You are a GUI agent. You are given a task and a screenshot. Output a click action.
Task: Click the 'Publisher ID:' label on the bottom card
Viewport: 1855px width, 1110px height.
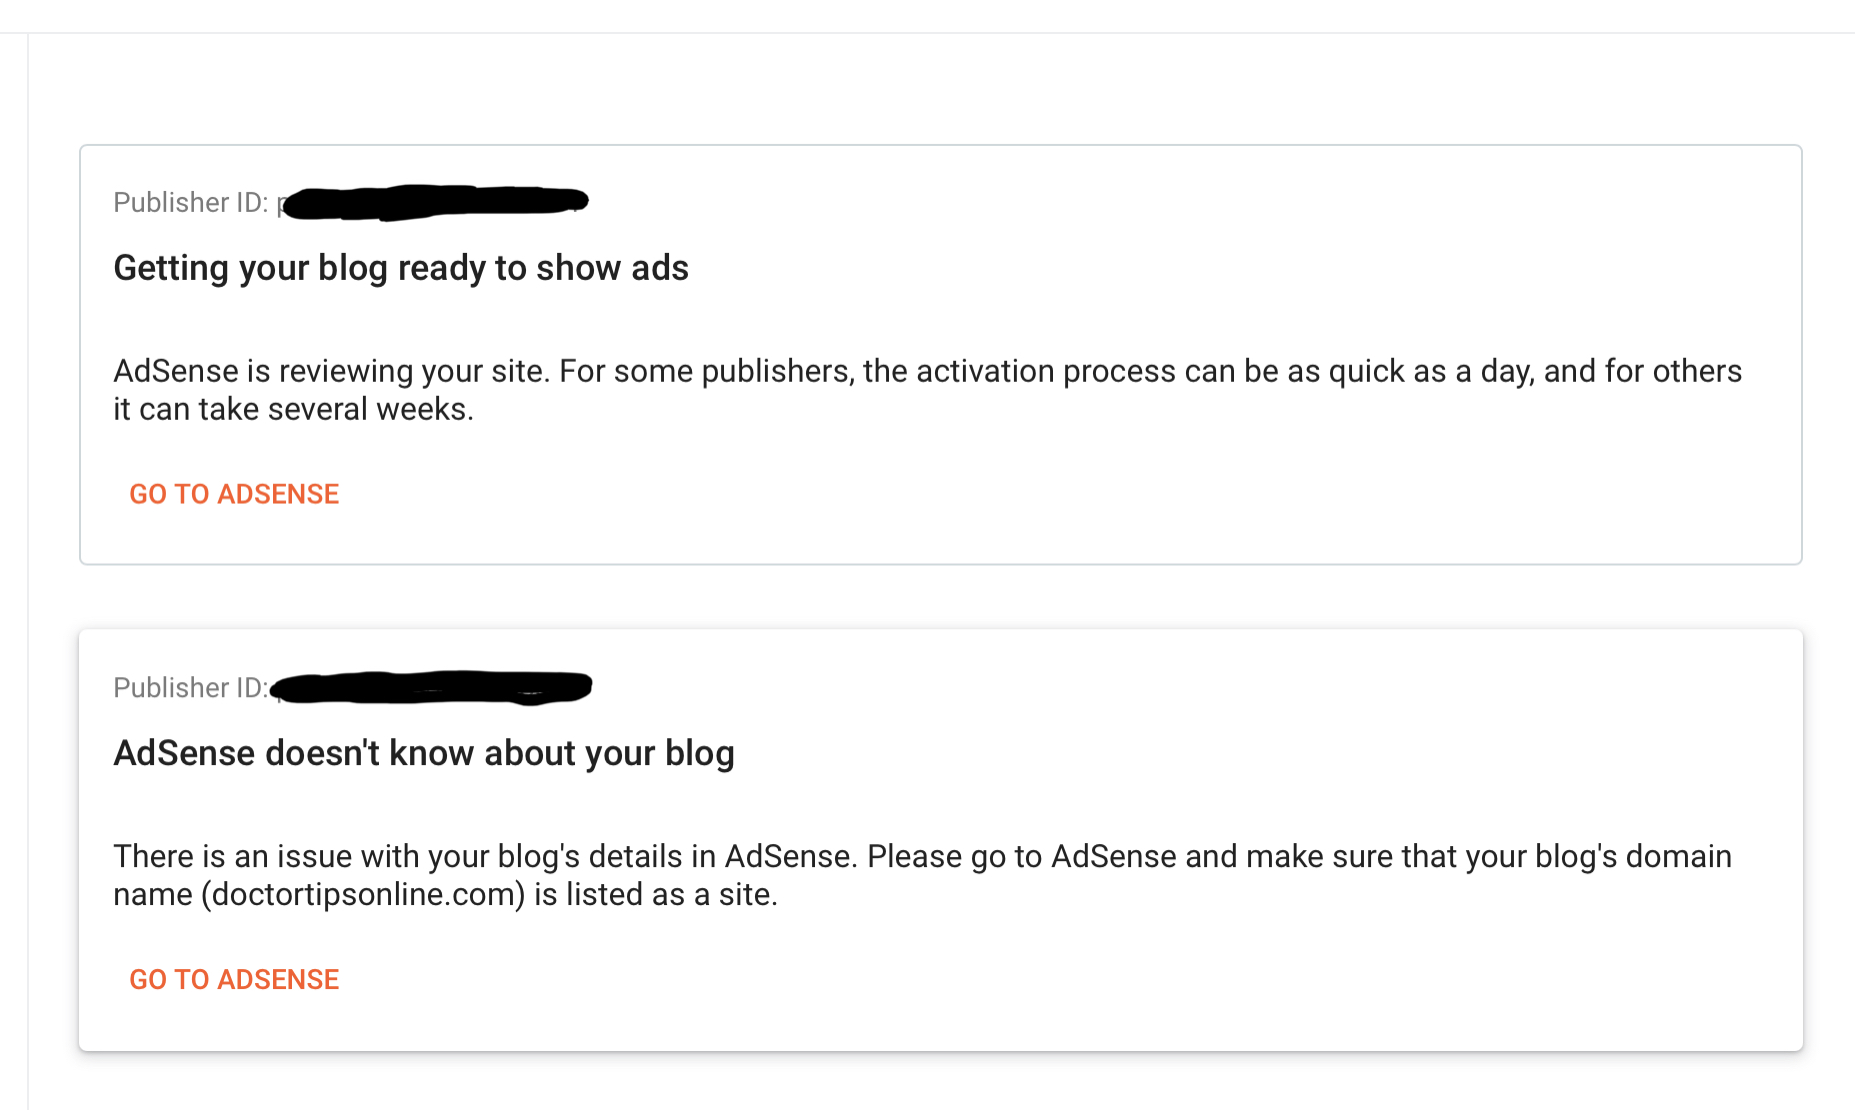tap(188, 688)
